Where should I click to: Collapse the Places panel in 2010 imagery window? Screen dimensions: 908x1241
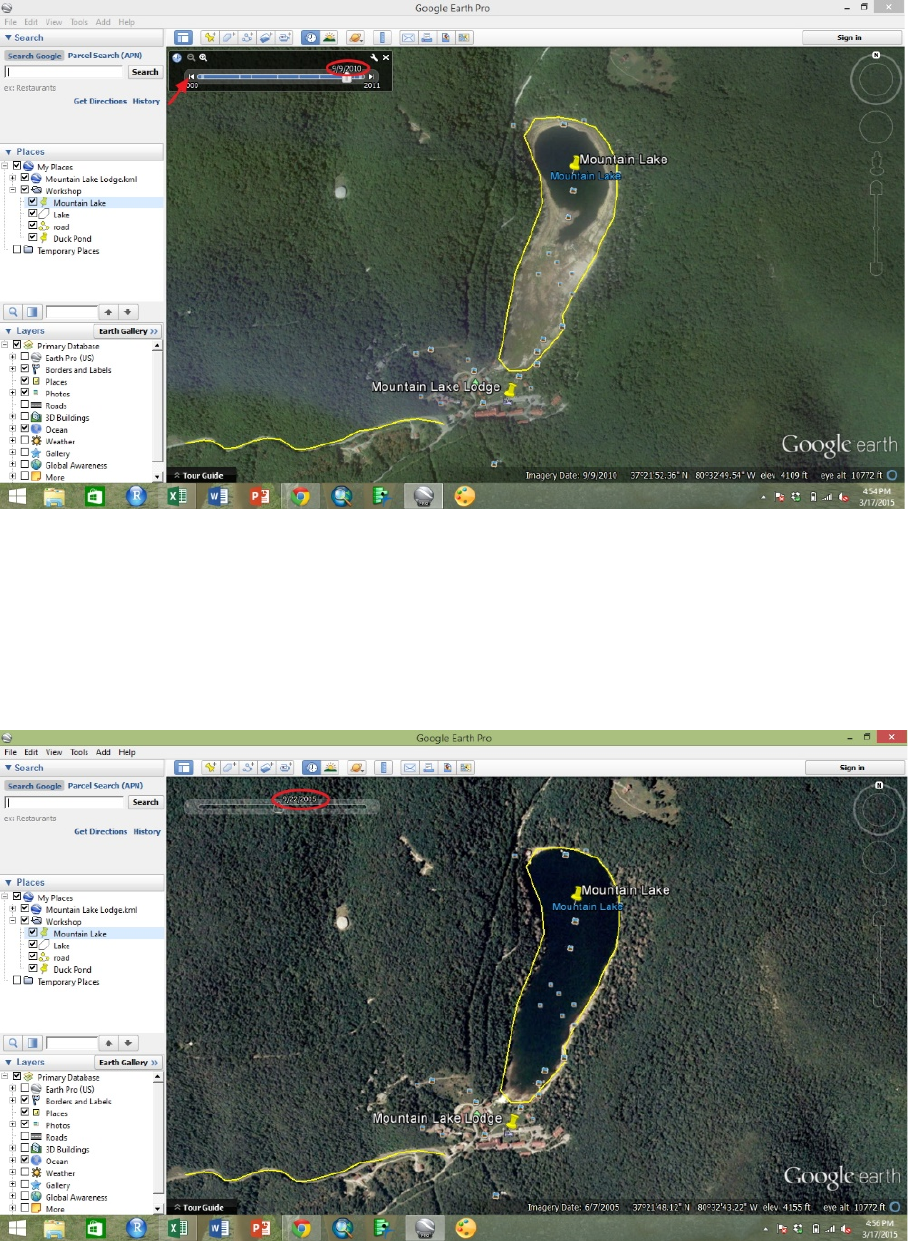click(x=8, y=152)
